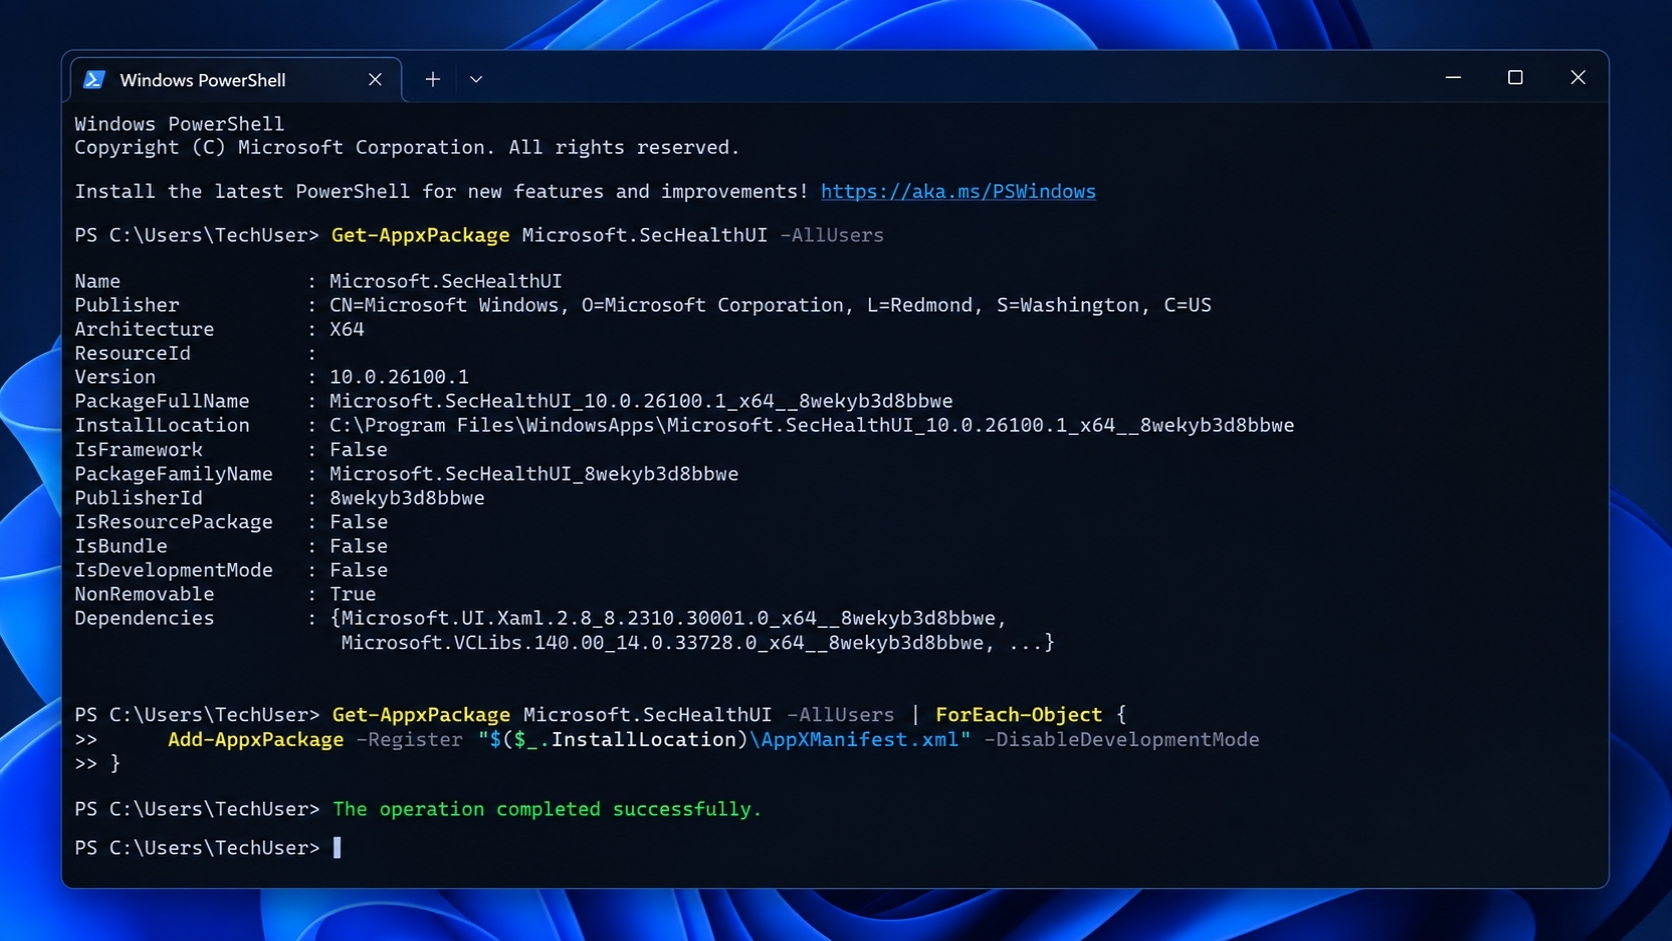1672x941 pixels.
Task: Click the NonRemovable value True
Action: 353,594
